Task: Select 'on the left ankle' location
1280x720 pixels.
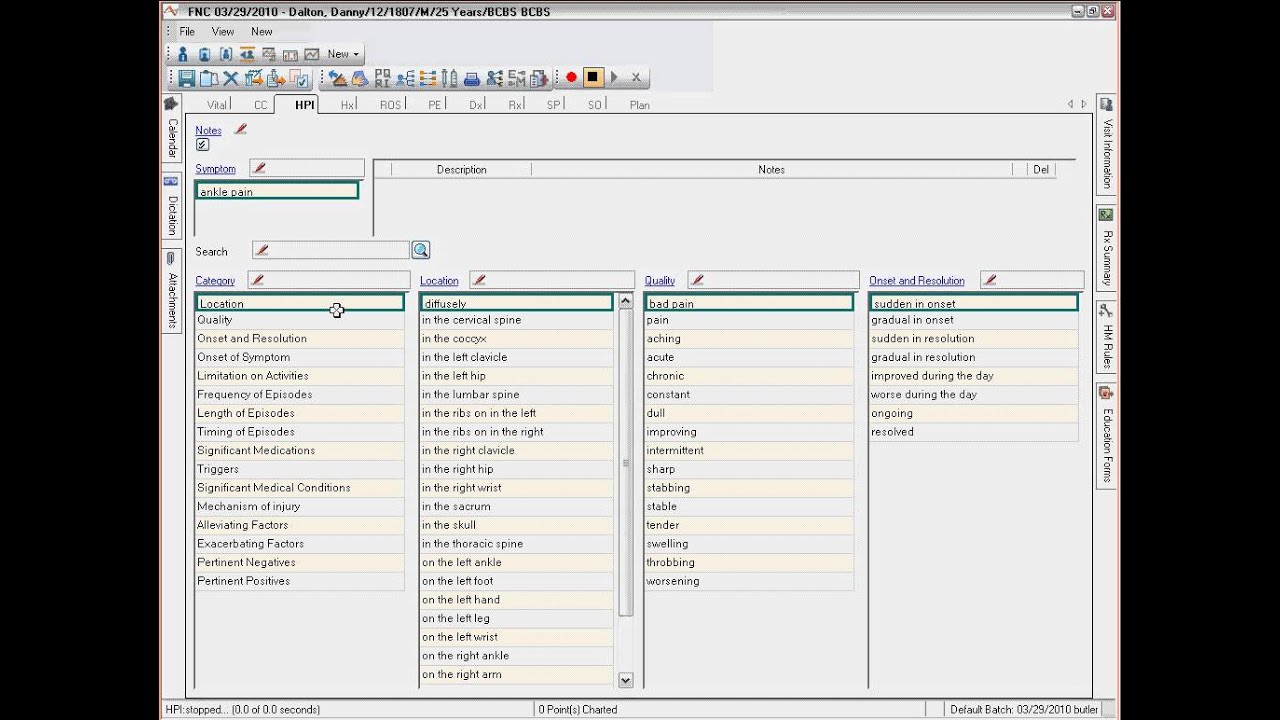Action: click(516, 562)
